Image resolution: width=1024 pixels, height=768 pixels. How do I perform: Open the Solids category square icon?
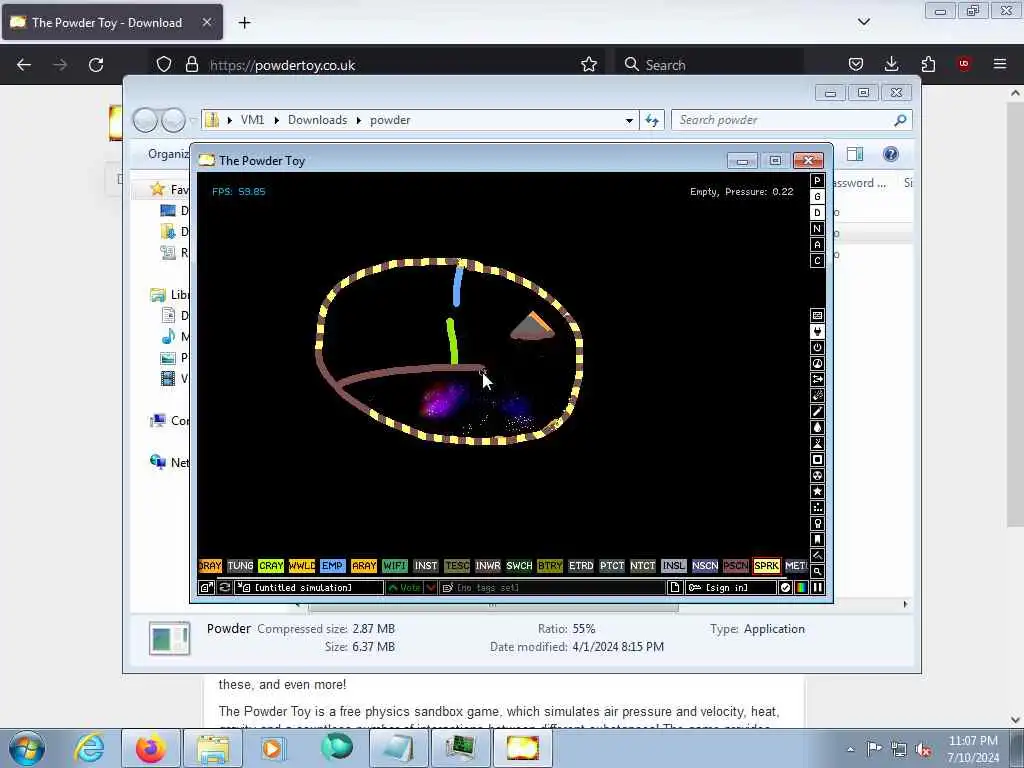(x=817, y=459)
